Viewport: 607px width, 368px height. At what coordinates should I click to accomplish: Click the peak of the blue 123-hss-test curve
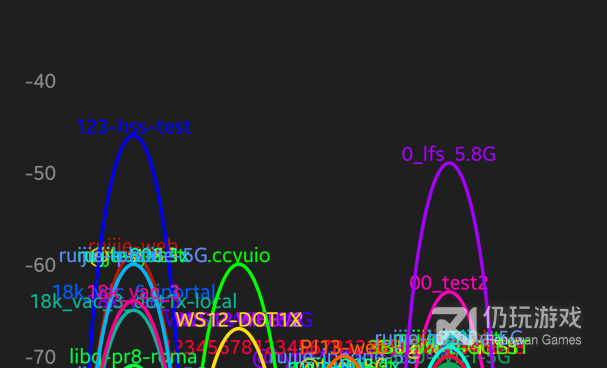point(134,136)
